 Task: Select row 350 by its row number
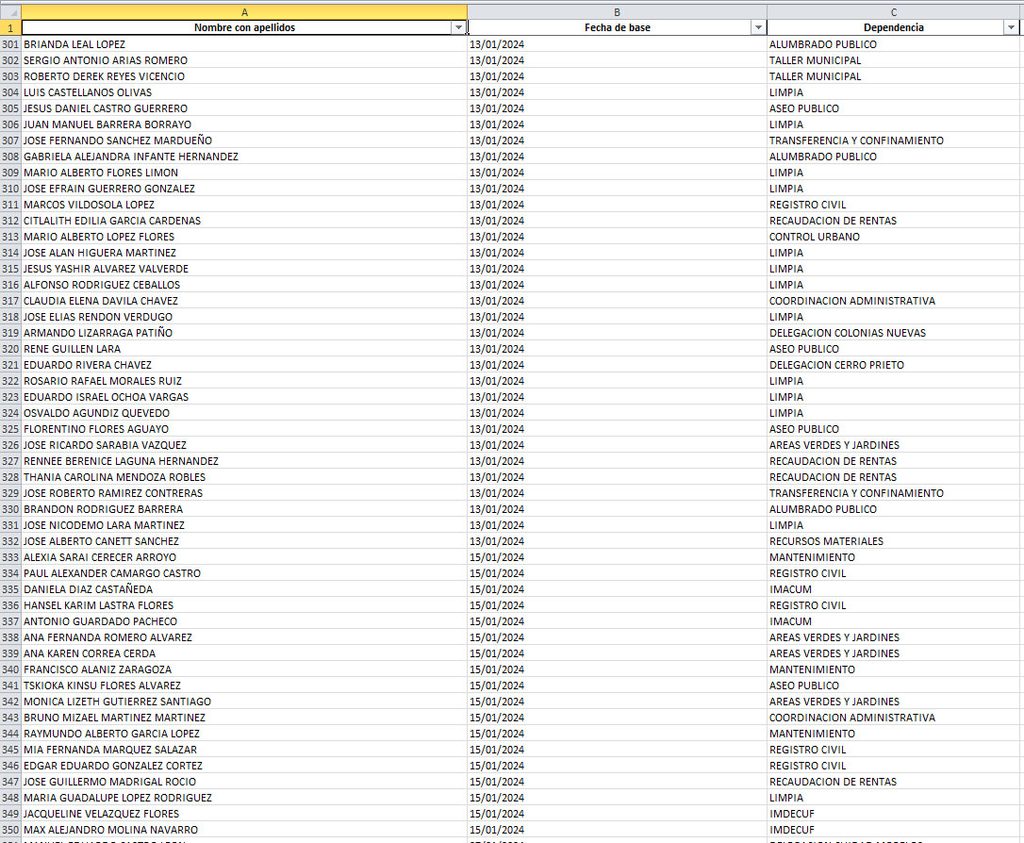10,830
